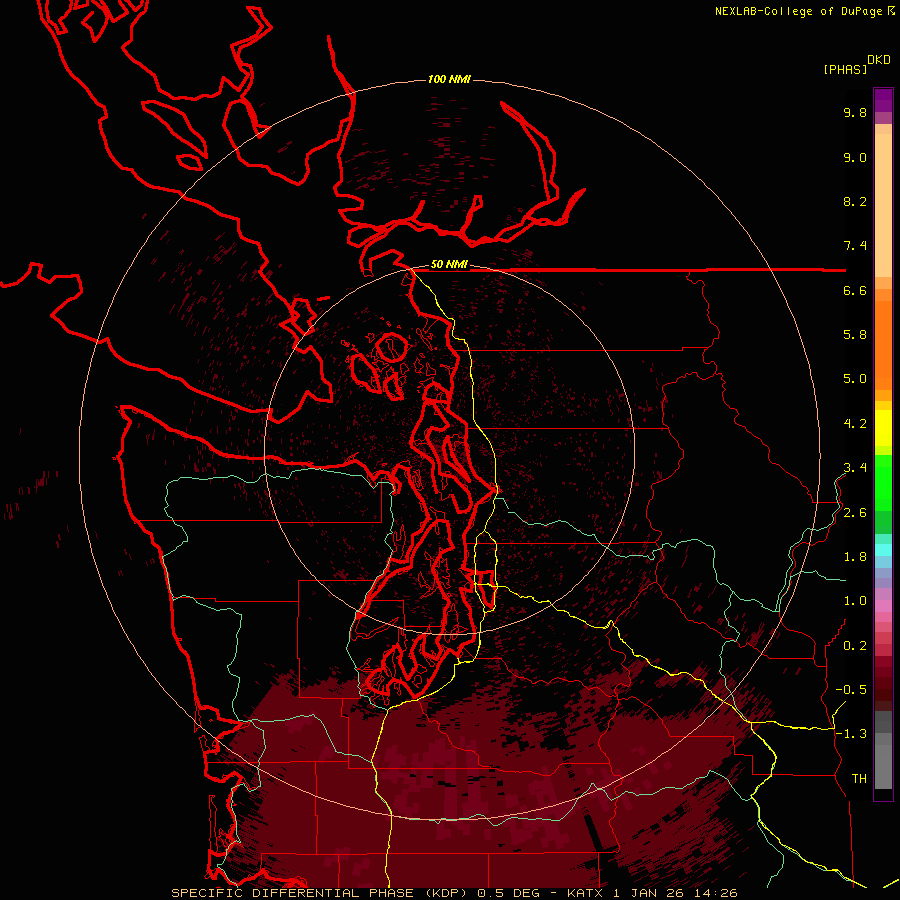Click the yellow color bar segment
This screenshot has width=900, height=900.
point(883,428)
